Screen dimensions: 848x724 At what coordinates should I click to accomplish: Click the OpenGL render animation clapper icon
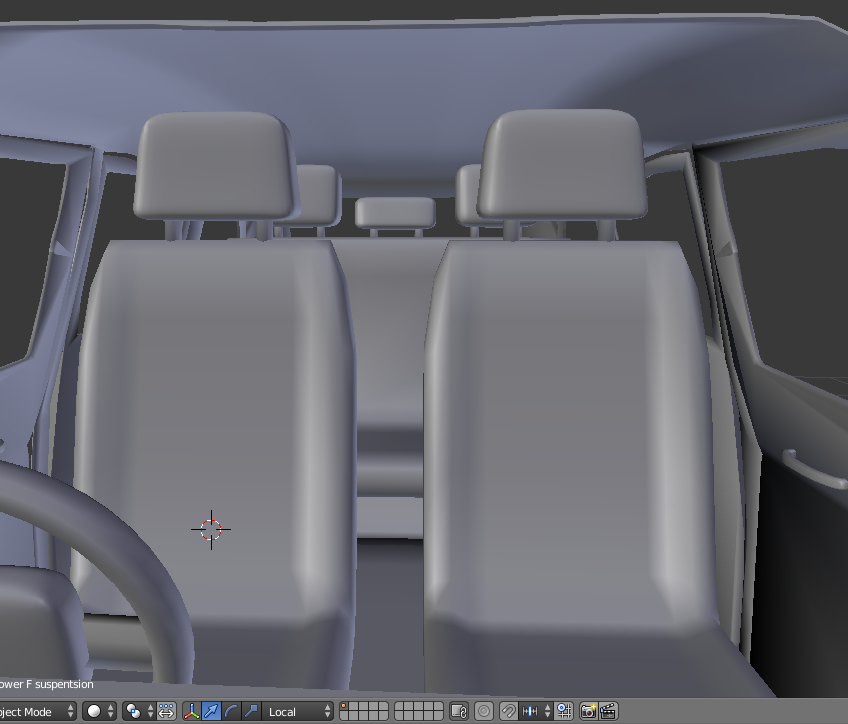coord(608,712)
